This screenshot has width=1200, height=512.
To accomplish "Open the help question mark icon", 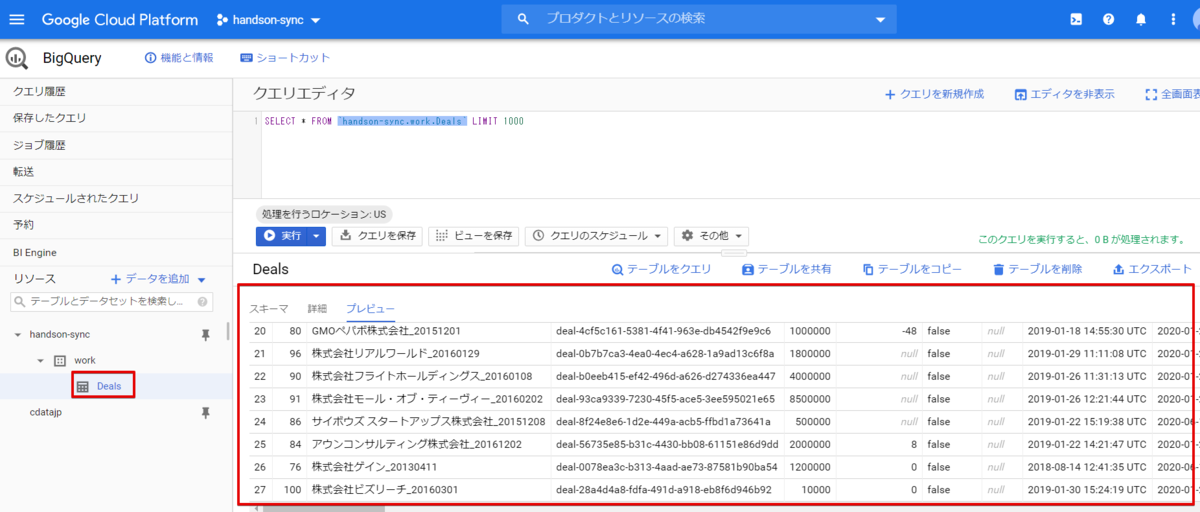I will pos(1108,19).
